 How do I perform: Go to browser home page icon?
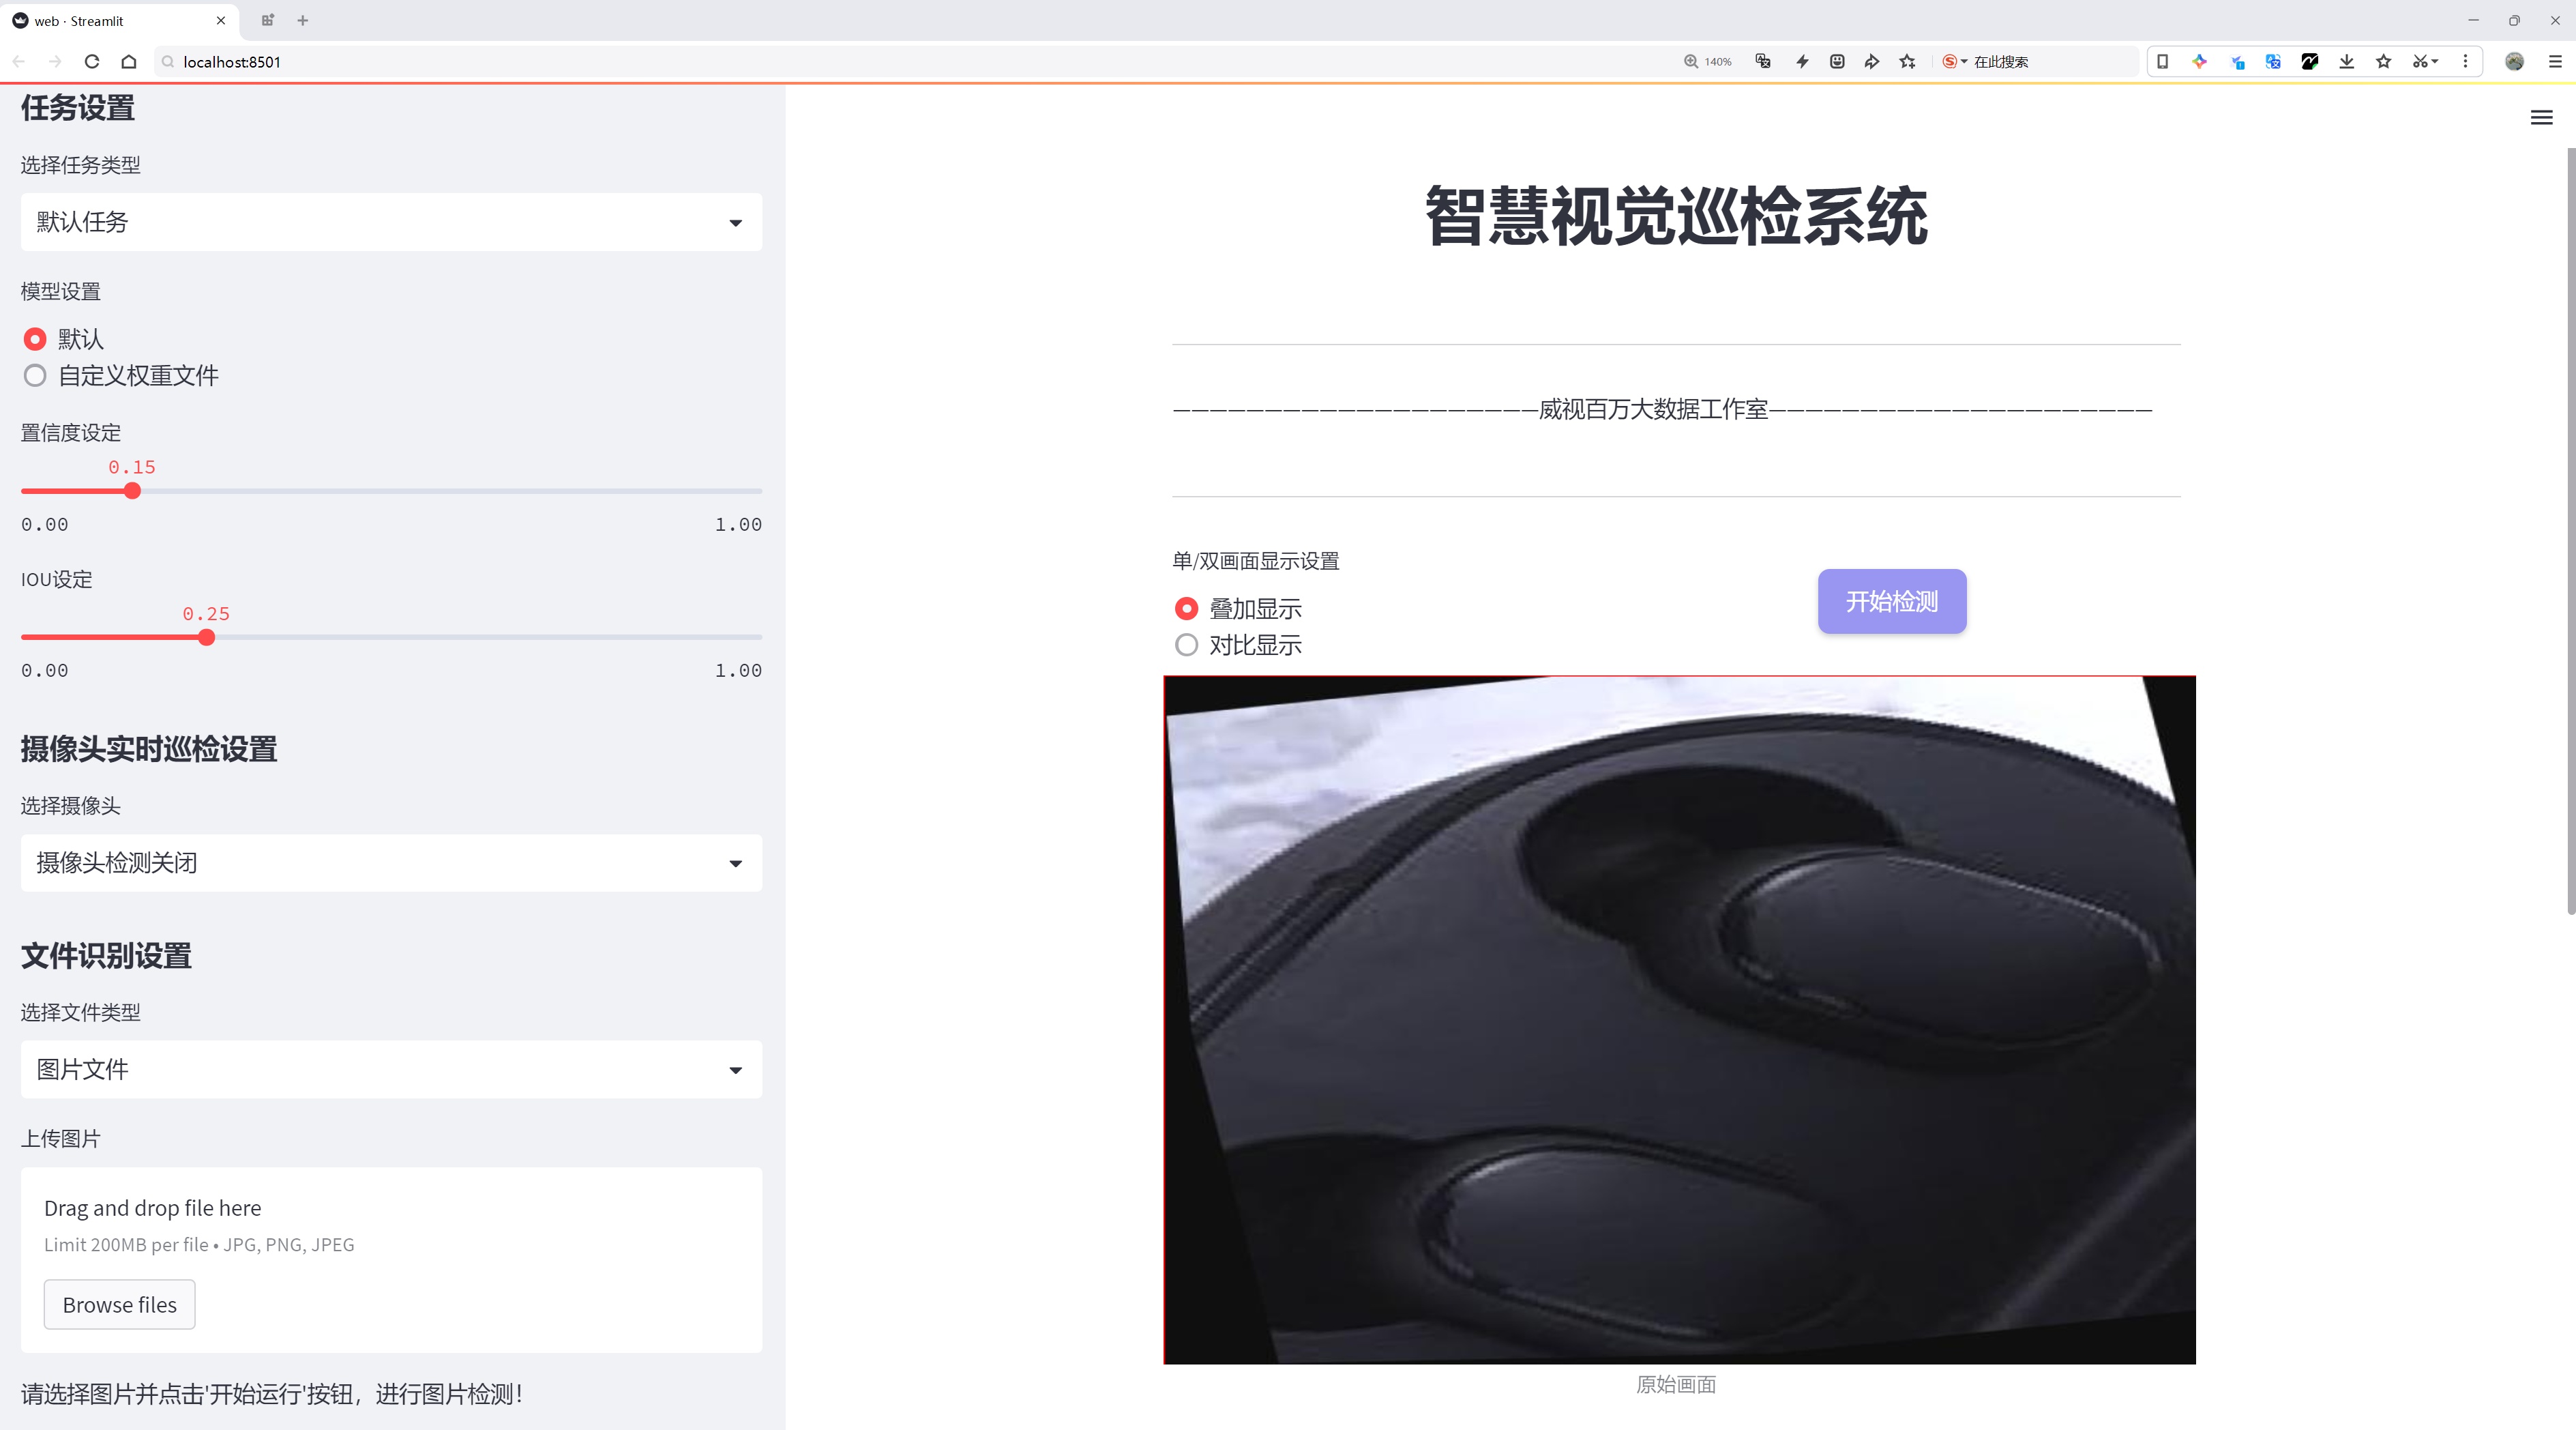pos(129,62)
